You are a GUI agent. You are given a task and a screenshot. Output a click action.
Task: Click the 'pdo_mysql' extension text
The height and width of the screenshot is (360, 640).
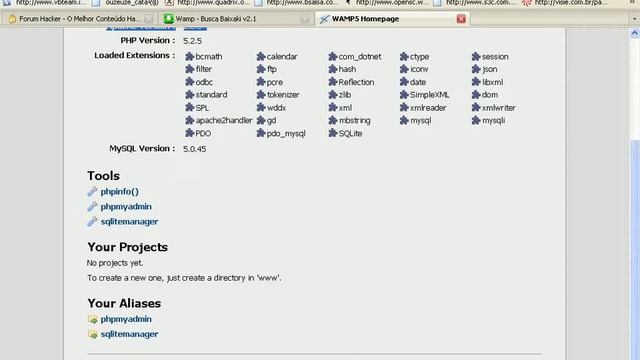[286, 133]
